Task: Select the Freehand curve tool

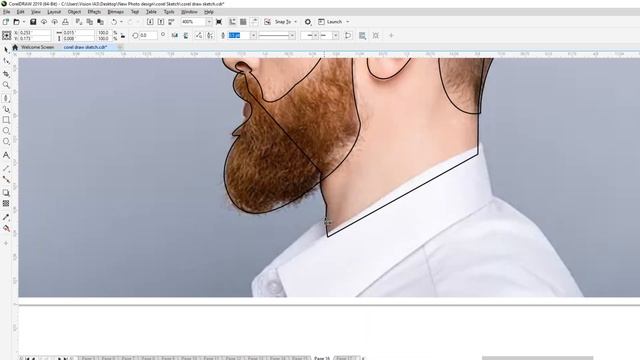Action: pyautogui.click(x=6, y=98)
